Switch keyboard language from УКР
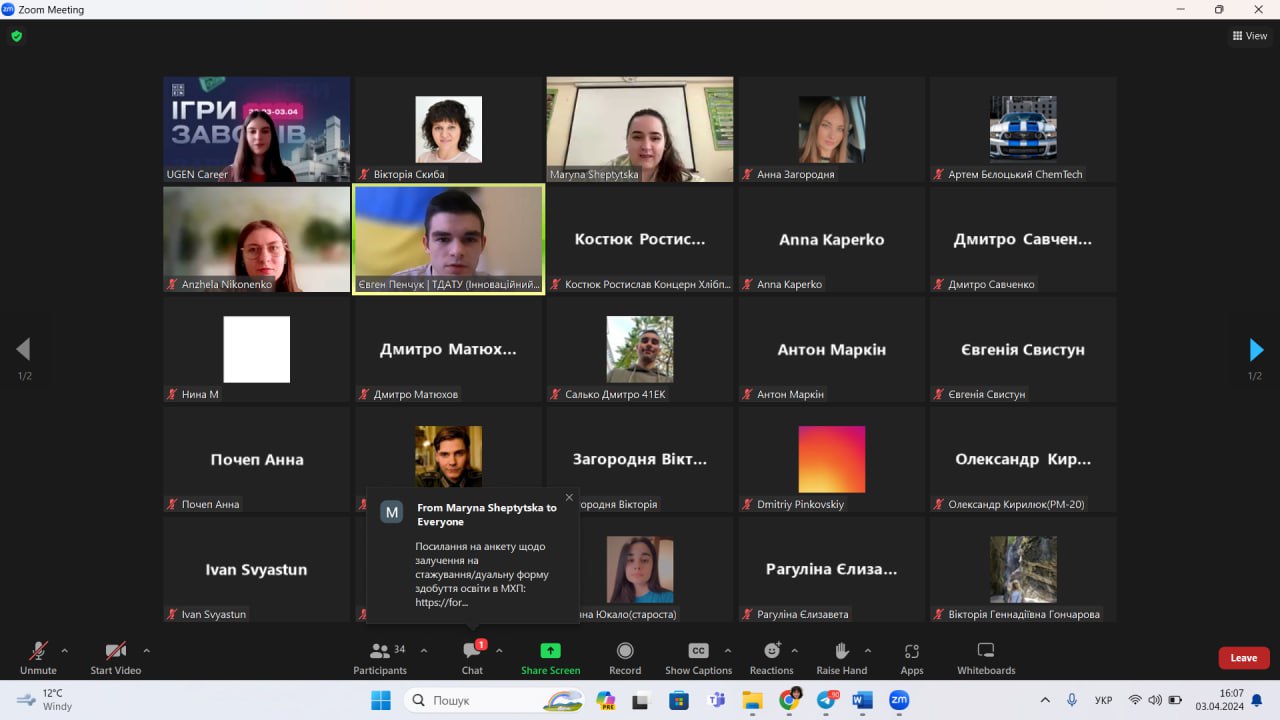This screenshot has width=1280, height=720. pos(1104,700)
